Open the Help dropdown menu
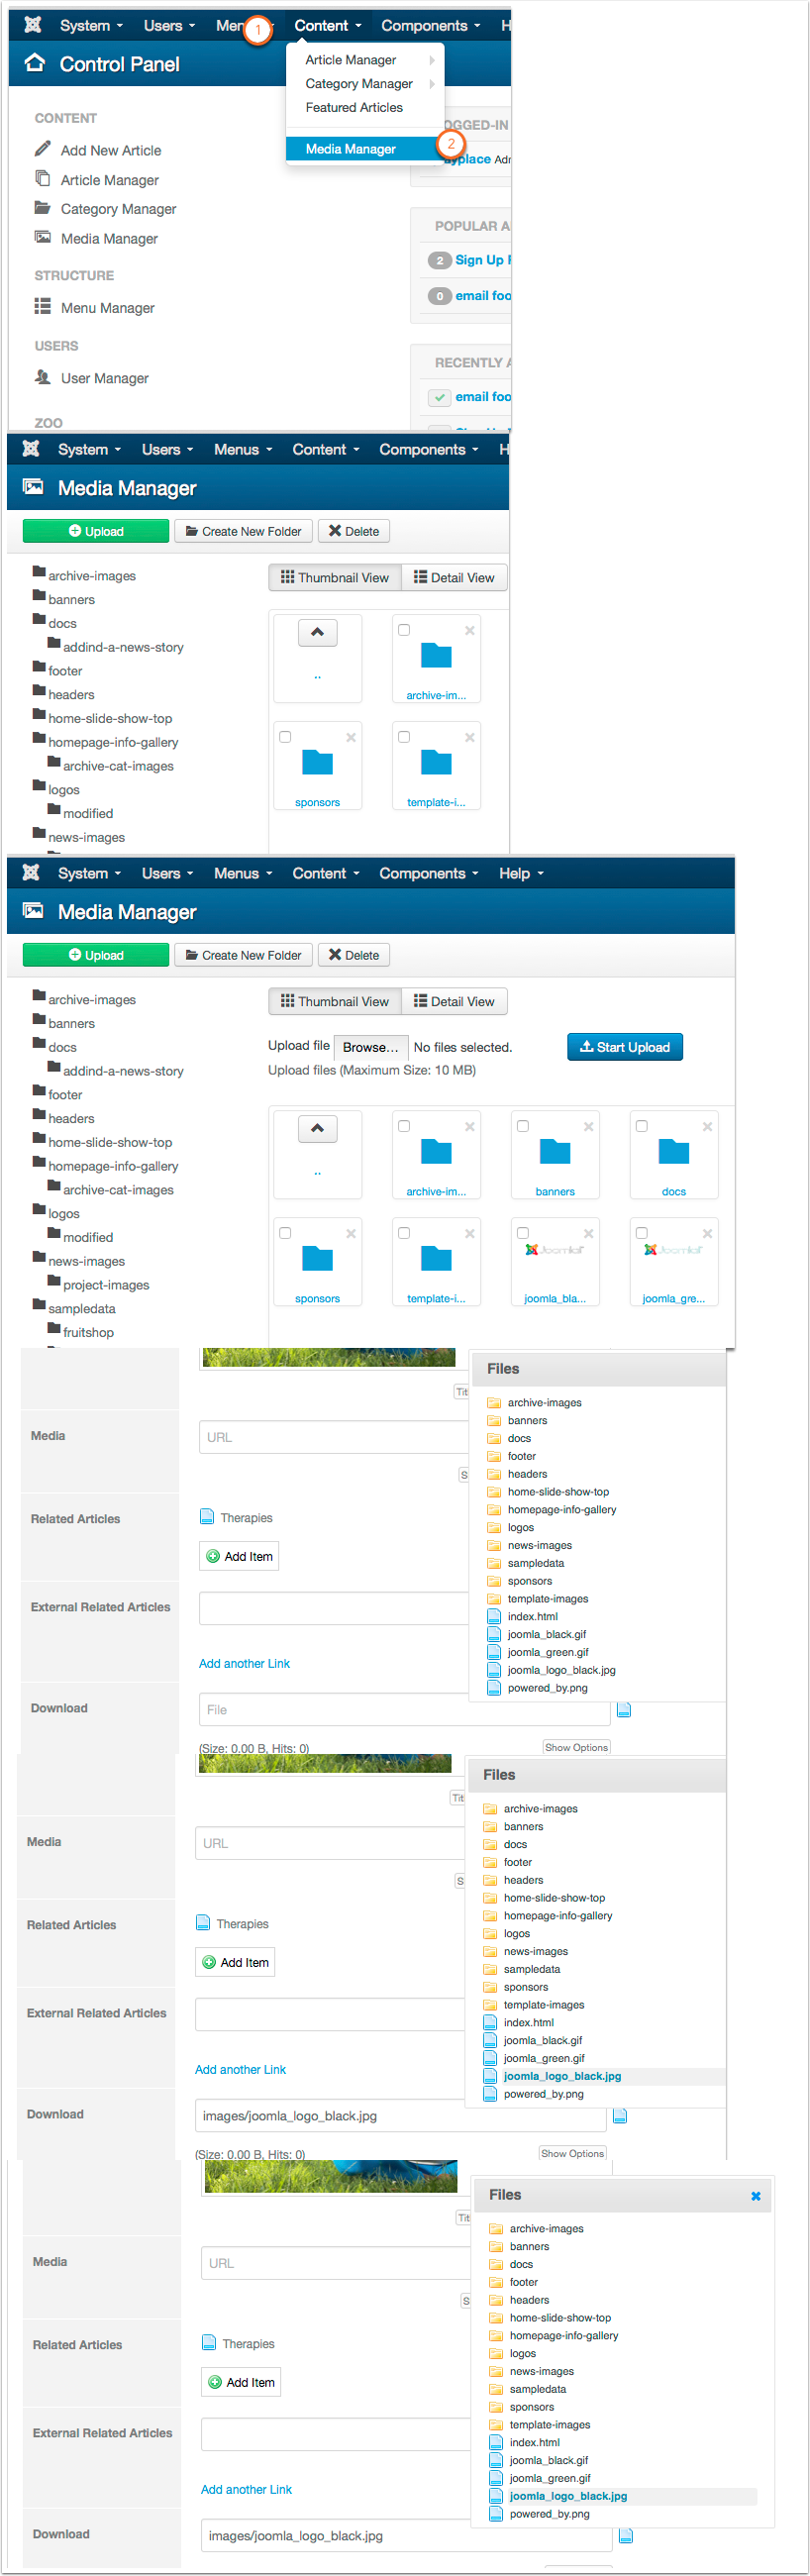The height and width of the screenshot is (2576, 810). [x=521, y=873]
